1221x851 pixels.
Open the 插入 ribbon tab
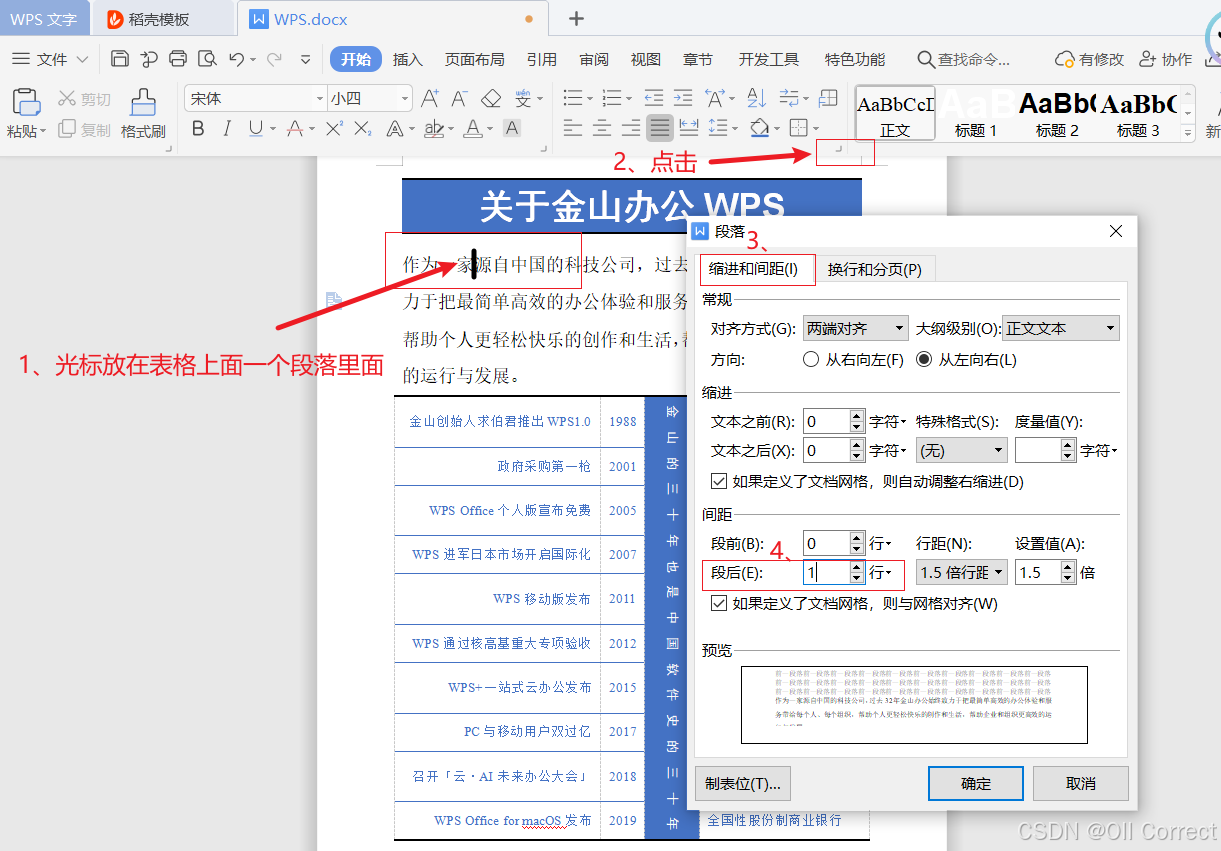point(408,60)
